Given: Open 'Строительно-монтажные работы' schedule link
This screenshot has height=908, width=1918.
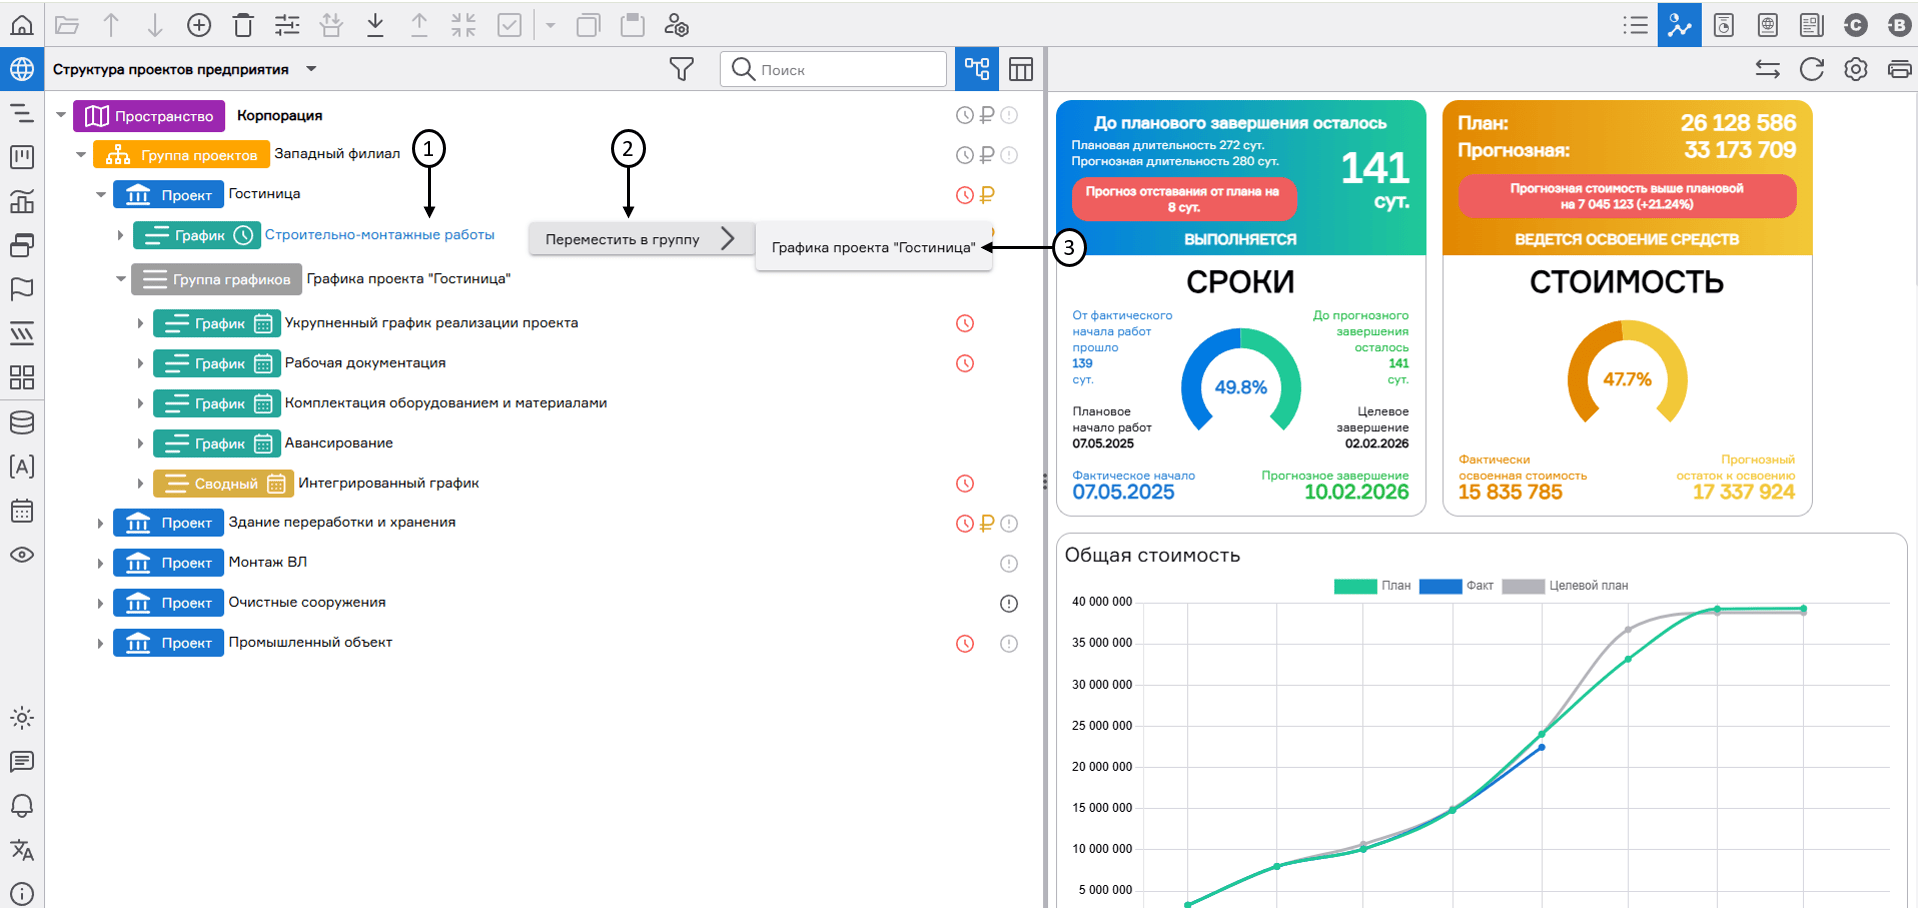Looking at the screenshot, I should [379, 235].
